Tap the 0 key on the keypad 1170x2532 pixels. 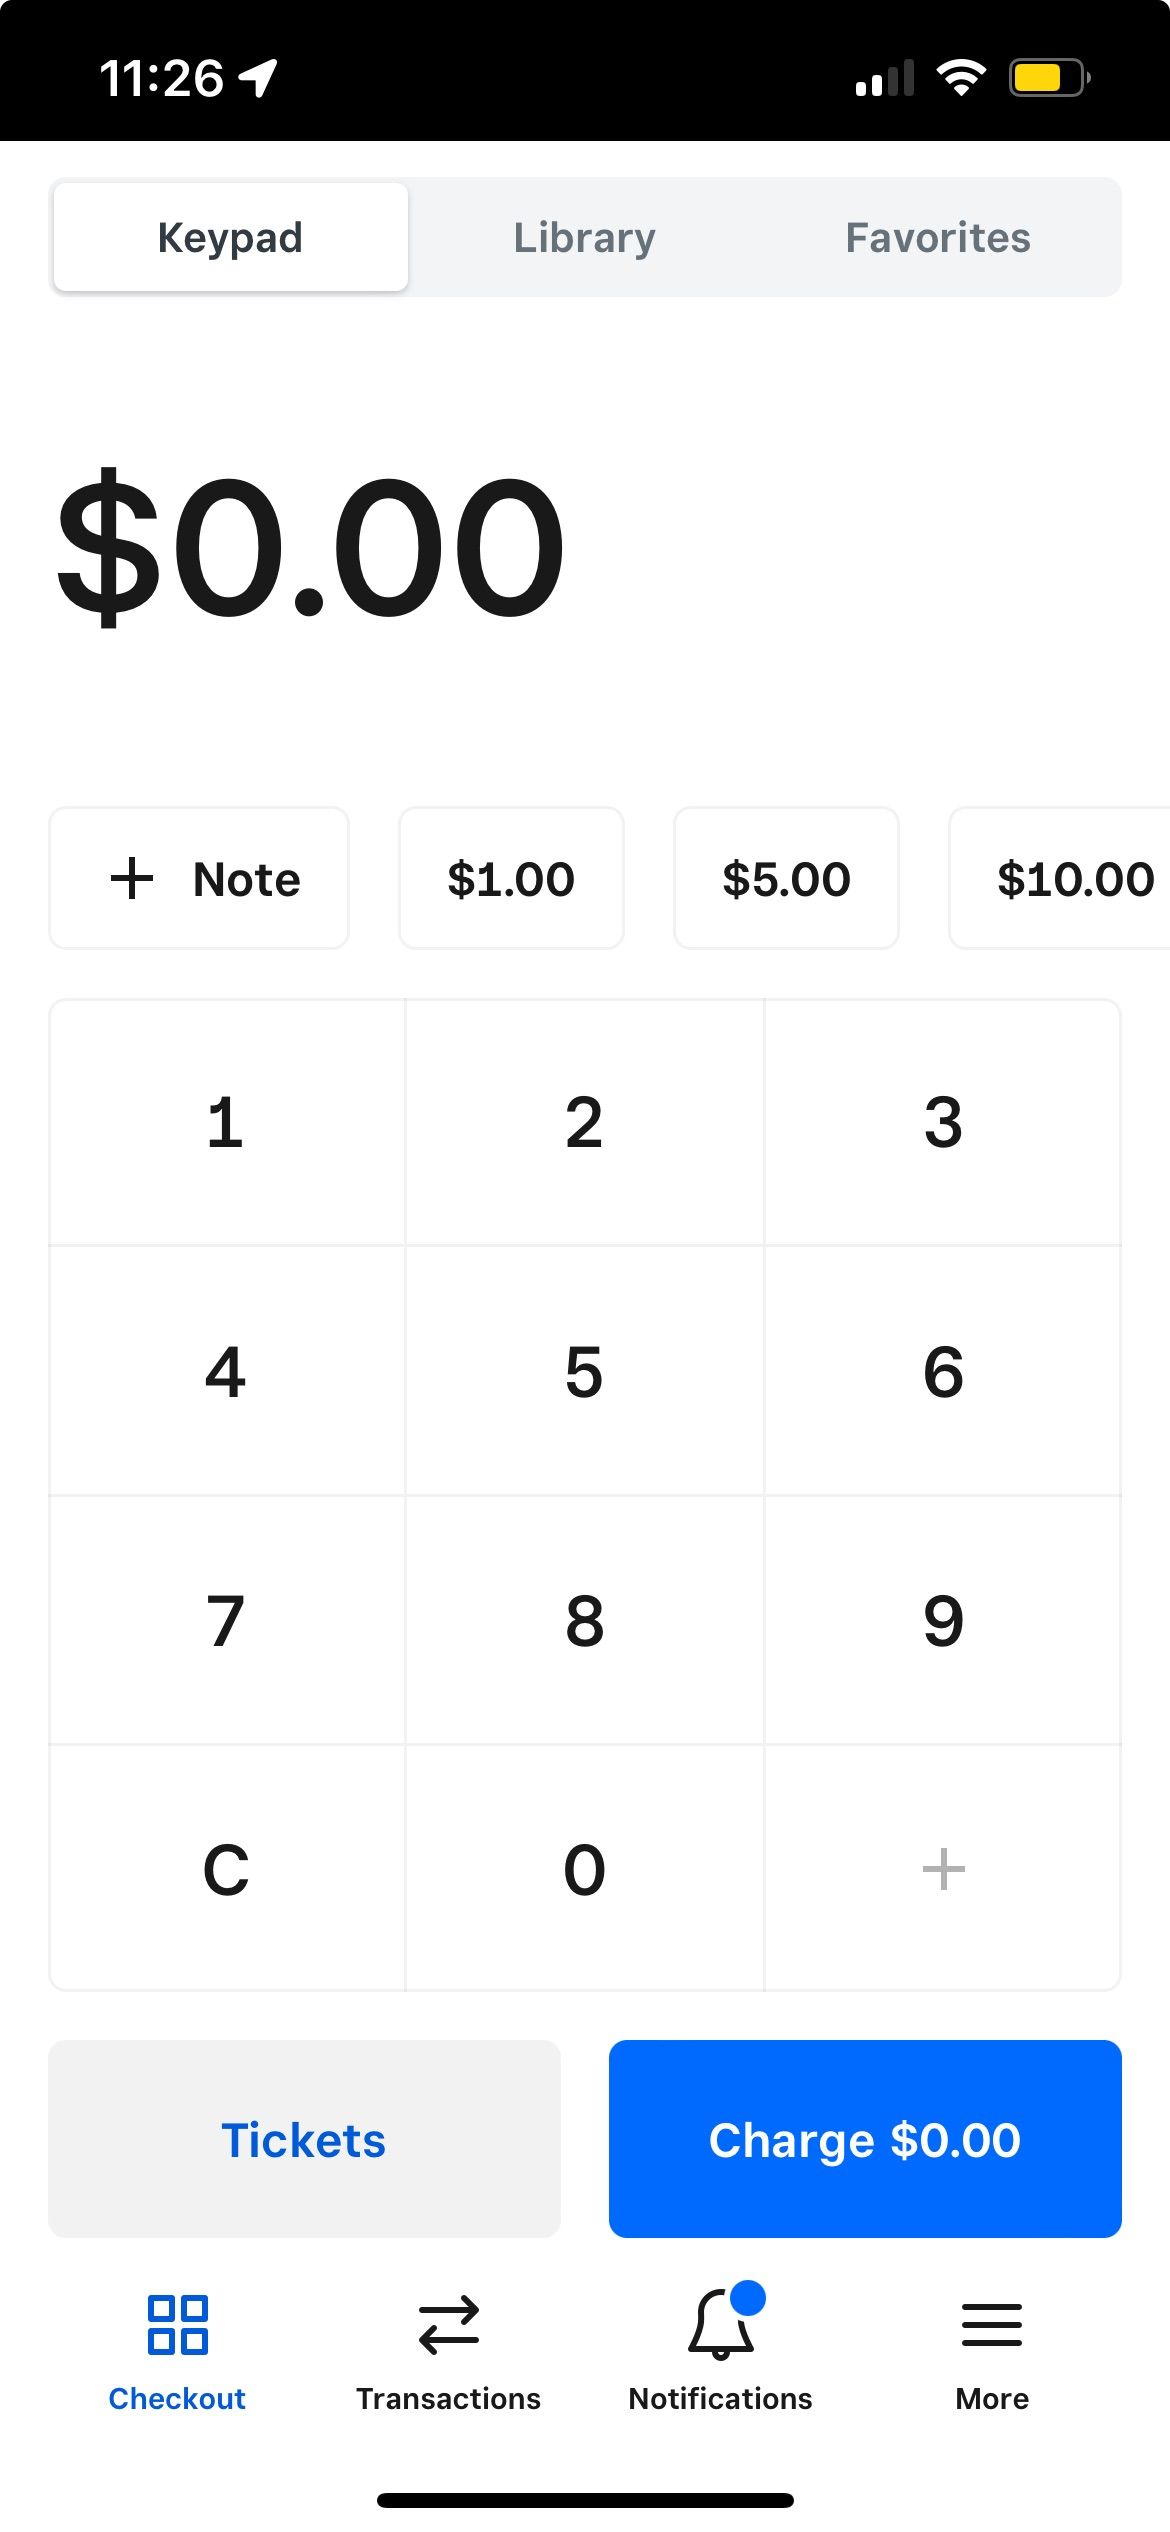(x=584, y=1868)
